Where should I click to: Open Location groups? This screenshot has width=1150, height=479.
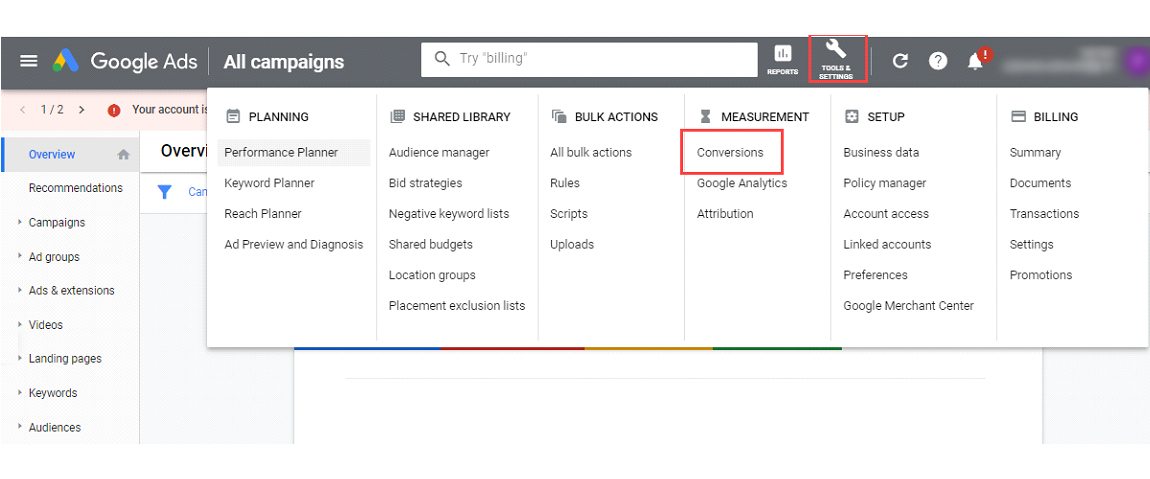pos(432,275)
